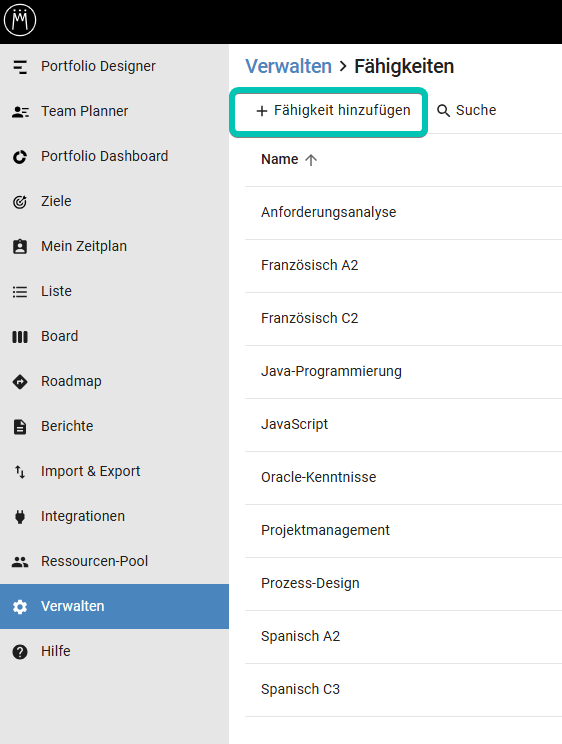The image size is (562, 744).
Task: Click the Board columns icon
Action: point(20,337)
